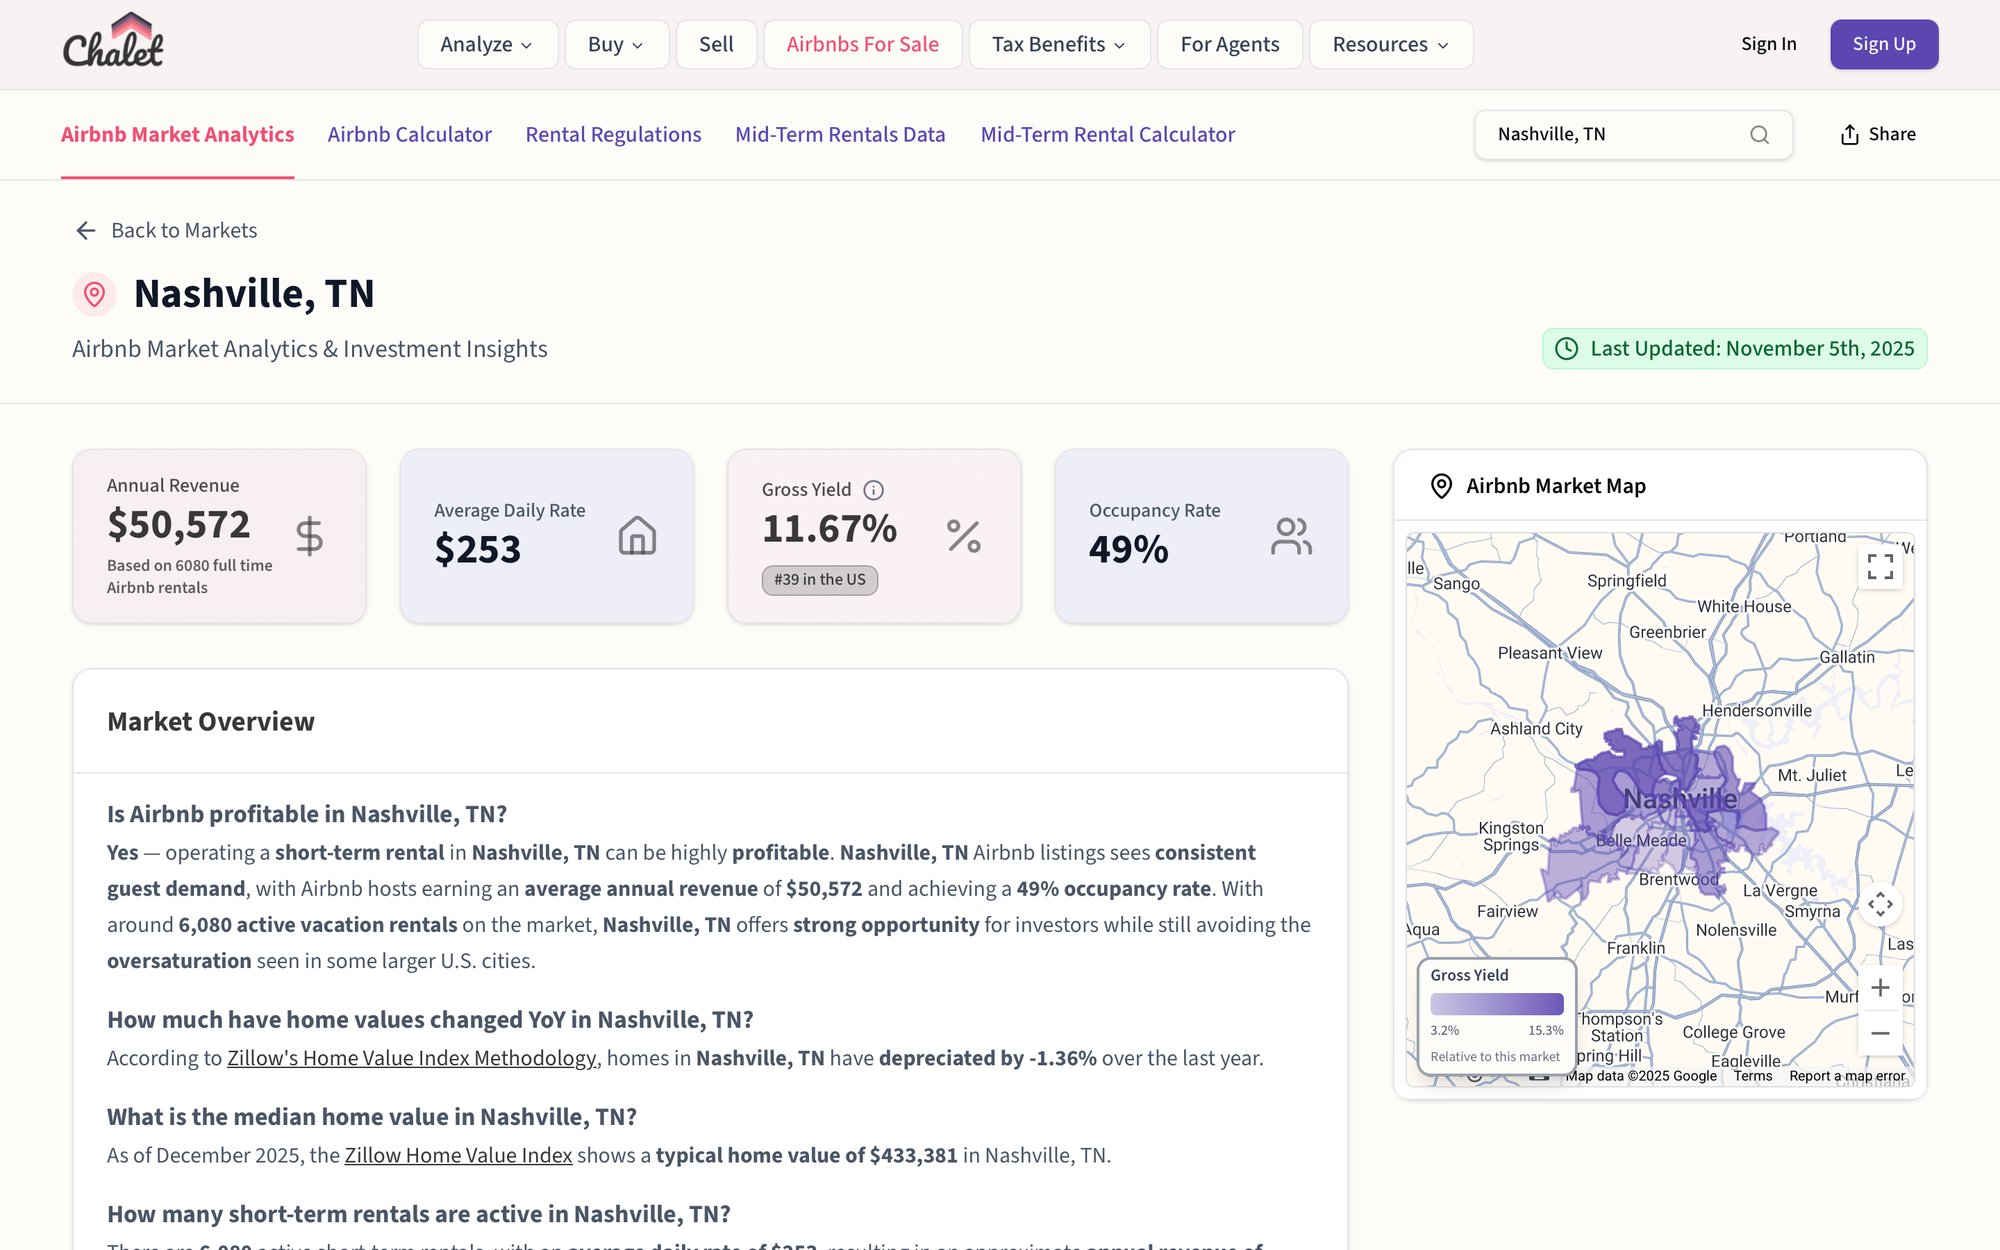Switch to the Rental Regulations tab
This screenshot has height=1250, width=2000.
point(613,134)
